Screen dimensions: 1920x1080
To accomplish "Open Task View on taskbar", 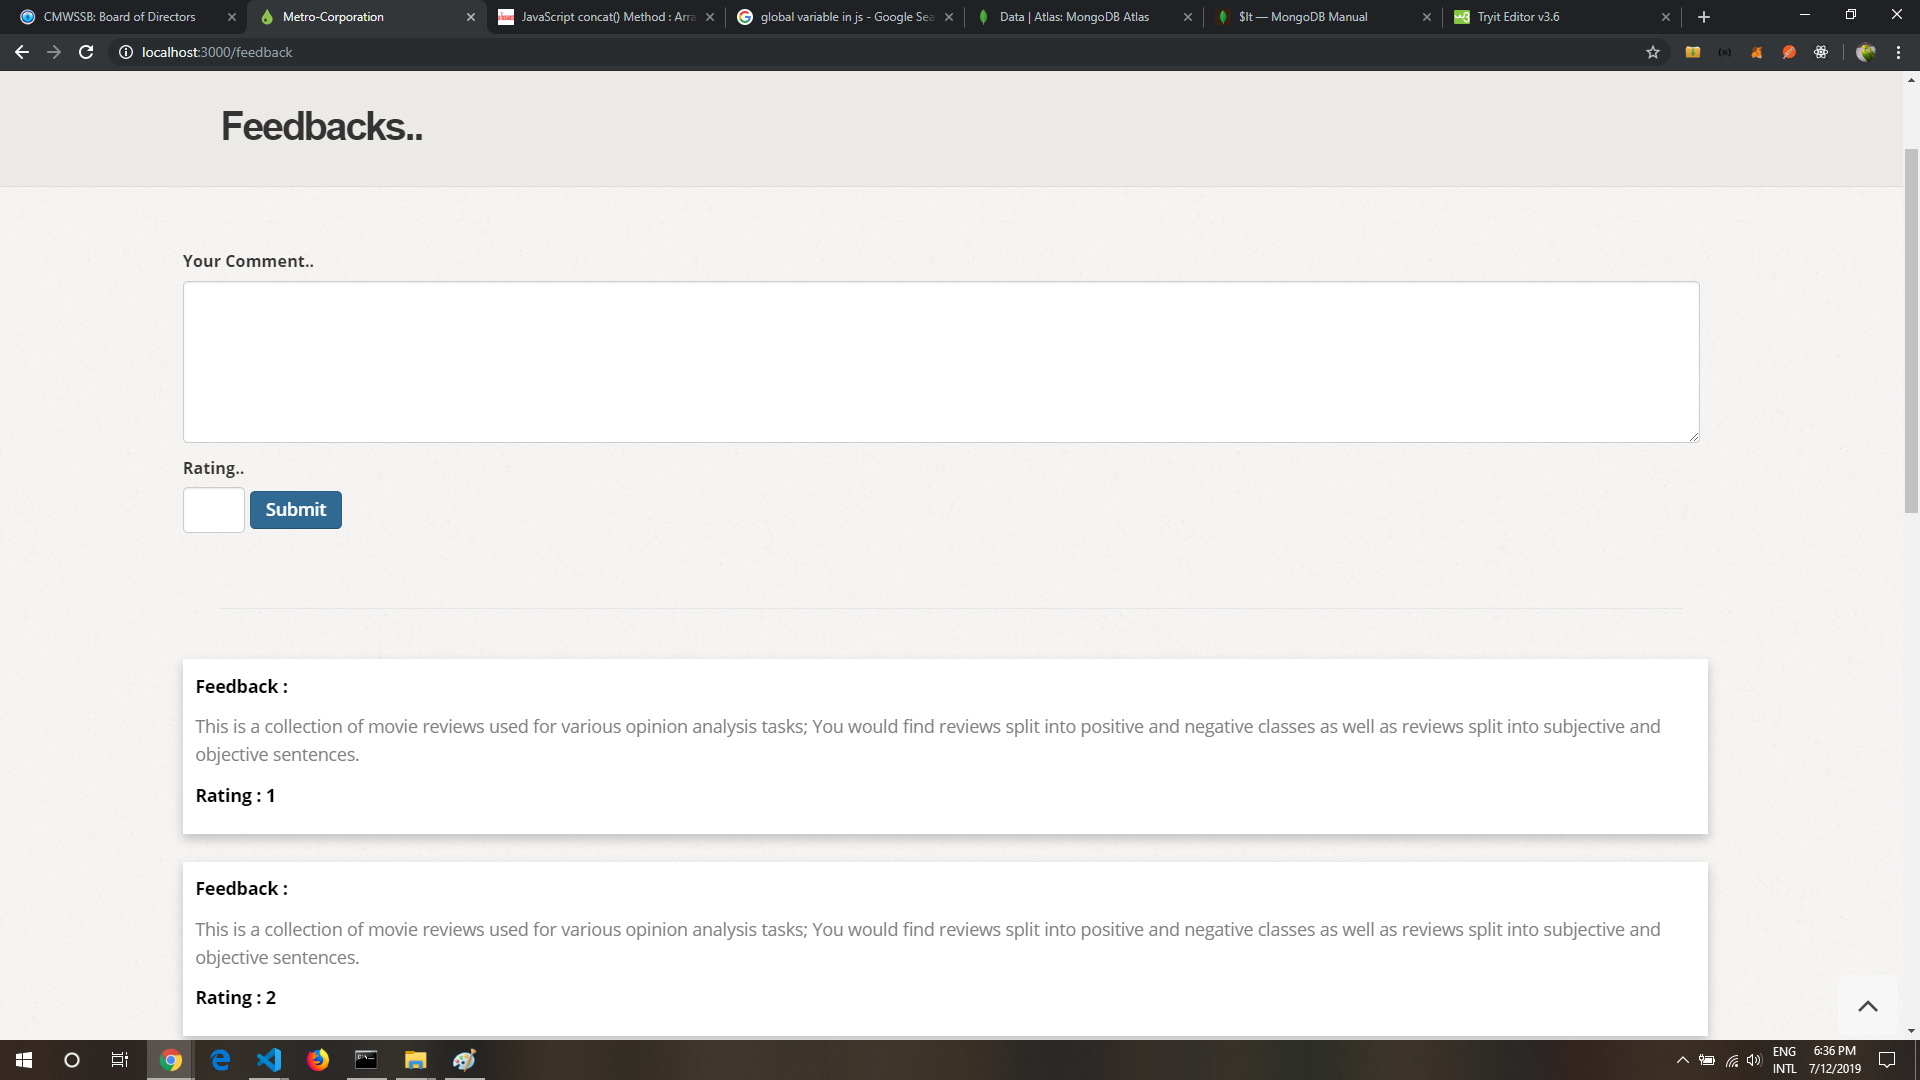I will coord(120,1060).
